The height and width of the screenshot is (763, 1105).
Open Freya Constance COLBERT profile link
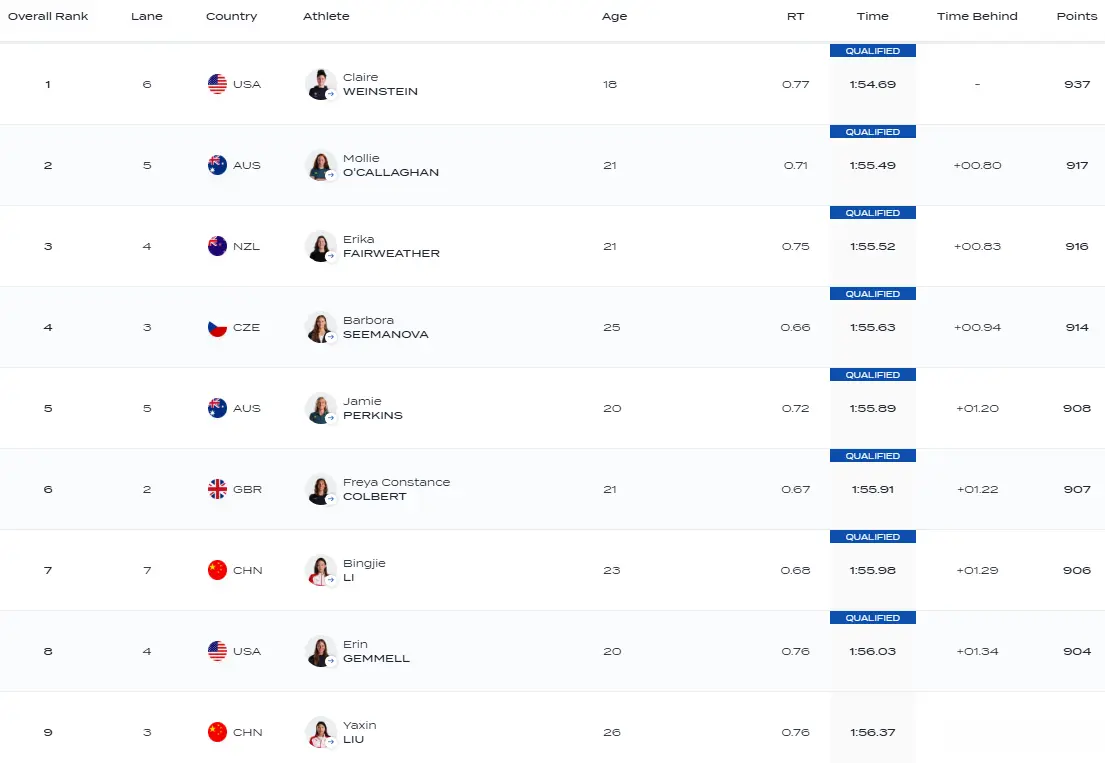click(x=396, y=489)
